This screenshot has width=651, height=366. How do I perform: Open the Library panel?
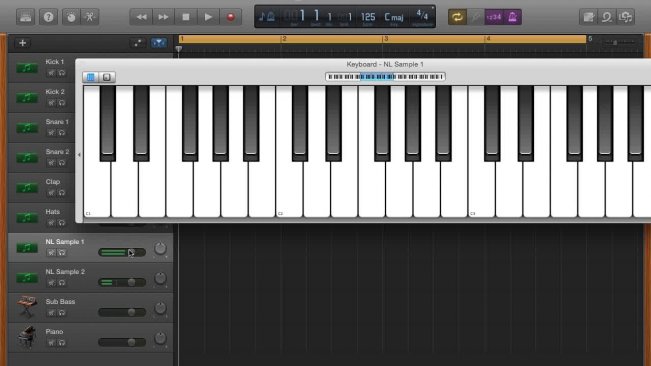point(25,17)
